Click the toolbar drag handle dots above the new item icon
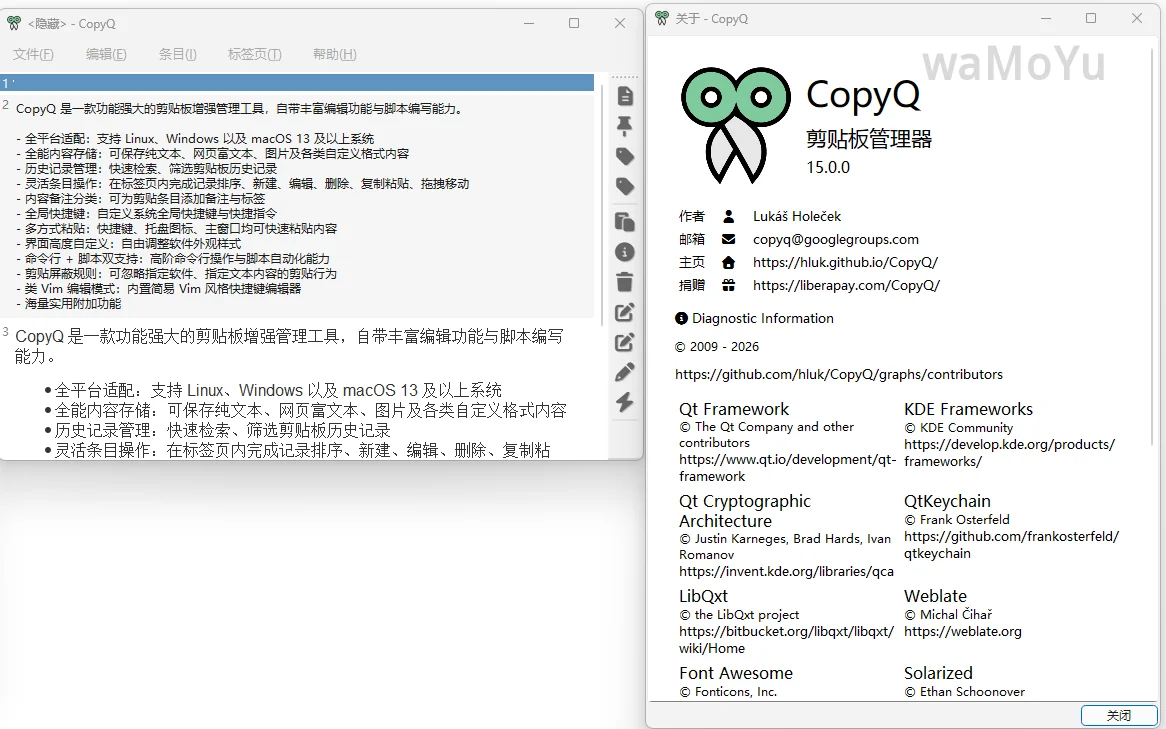1166x729 pixels. click(x=625, y=77)
